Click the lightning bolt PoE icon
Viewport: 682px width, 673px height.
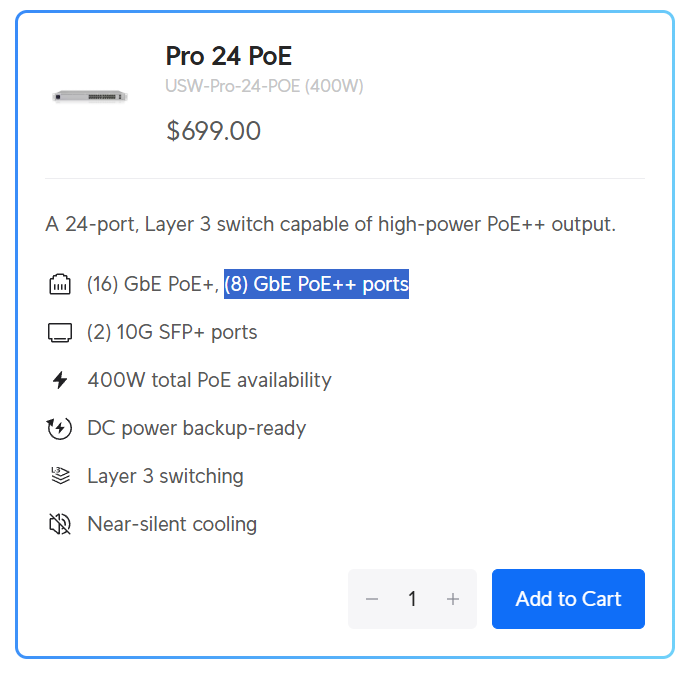[60, 380]
